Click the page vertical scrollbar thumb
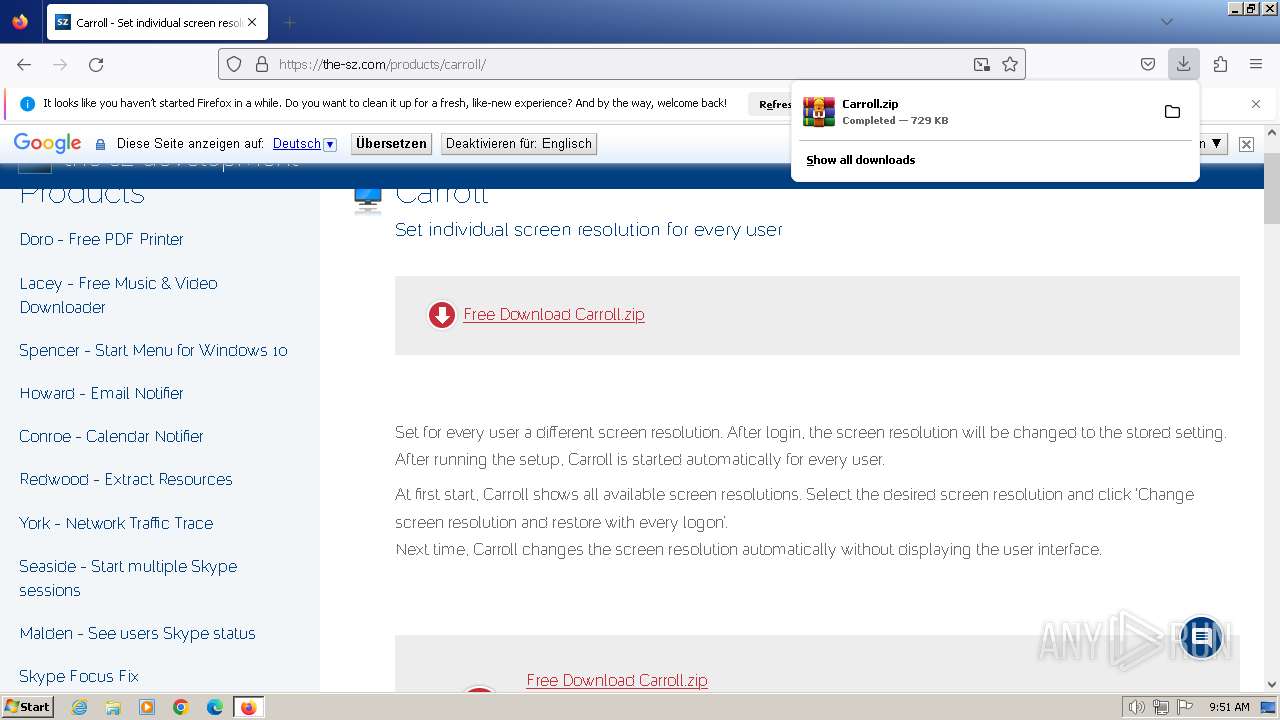This screenshot has height=720, width=1280. [x=1272, y=188]
